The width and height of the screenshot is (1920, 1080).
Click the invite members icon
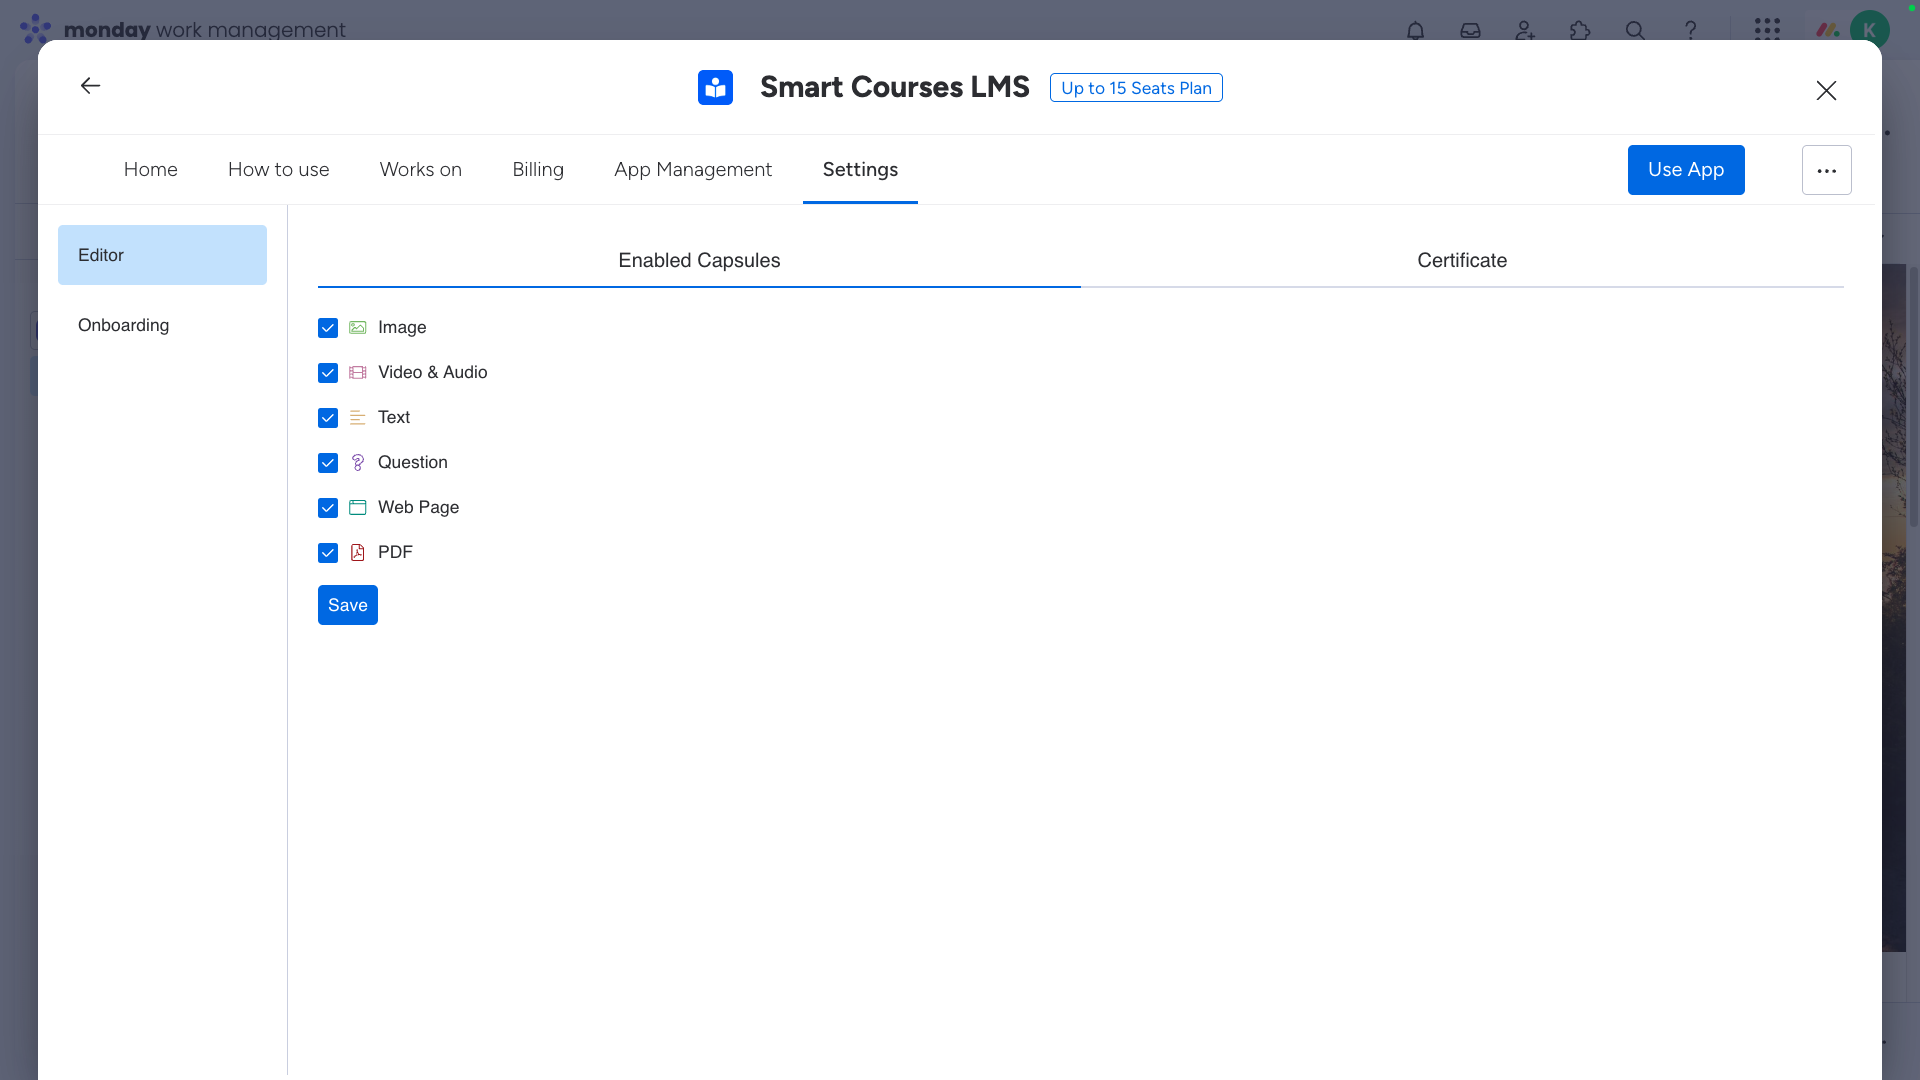pos(1525,30)
